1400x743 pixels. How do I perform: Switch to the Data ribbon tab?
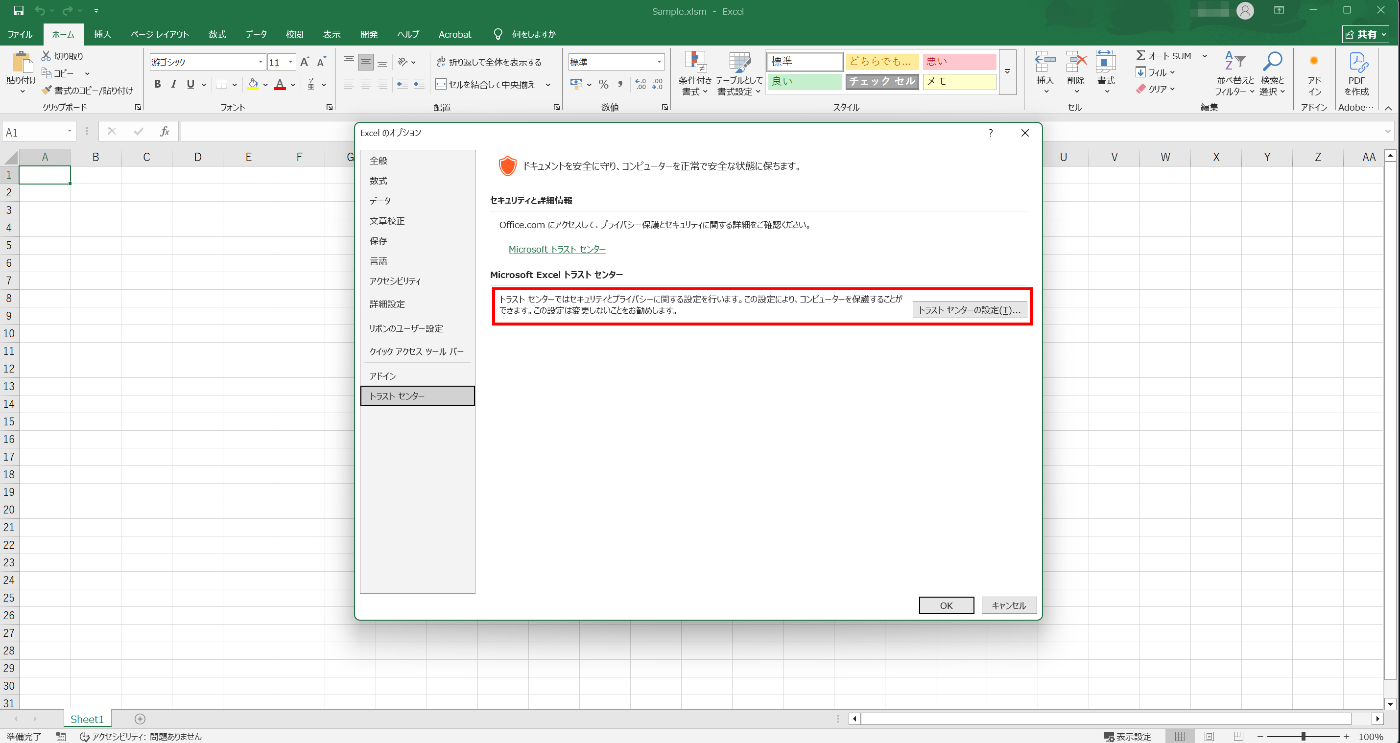[256, 34]
